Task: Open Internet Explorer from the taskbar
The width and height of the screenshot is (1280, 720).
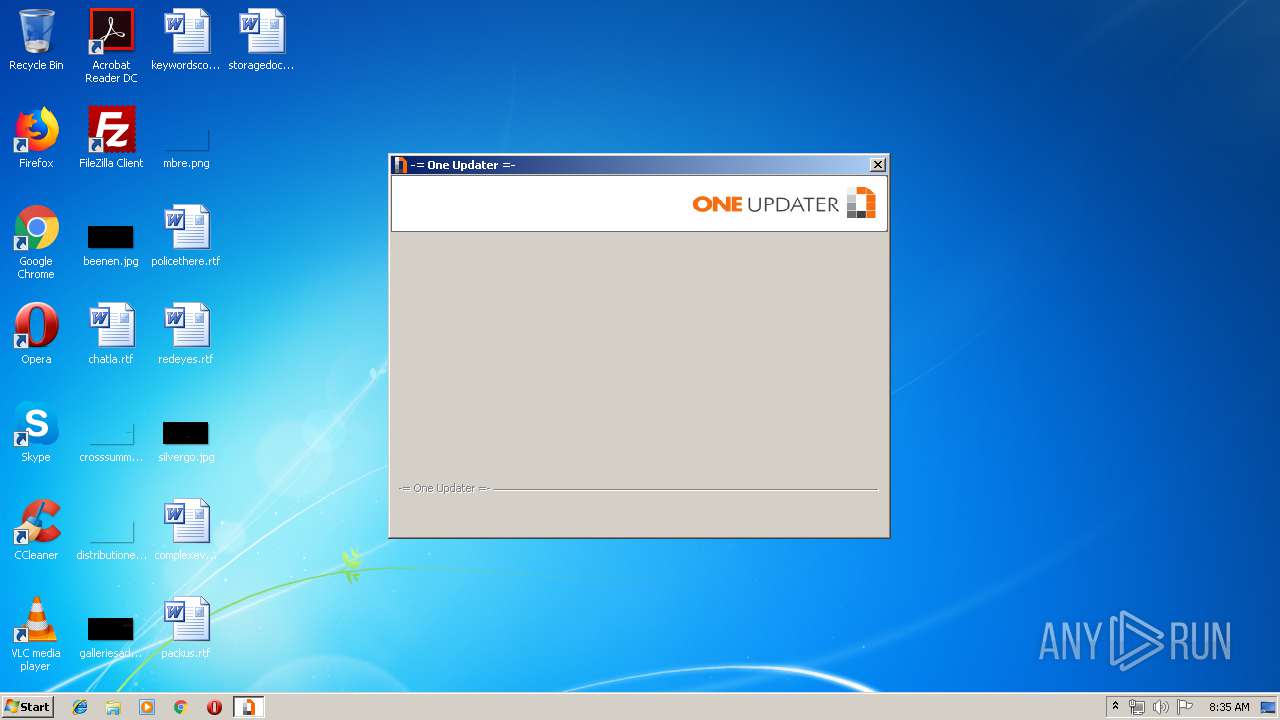Action: coord(80,707)
